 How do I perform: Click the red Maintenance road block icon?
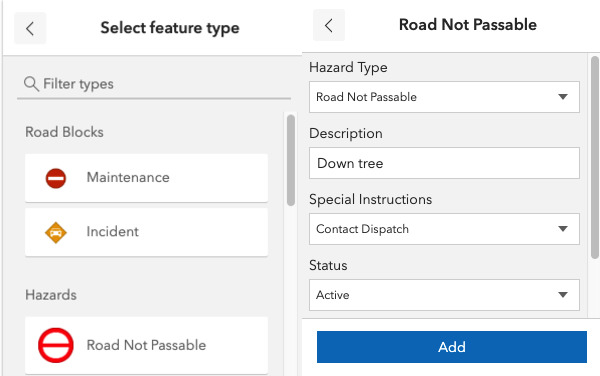56,178
